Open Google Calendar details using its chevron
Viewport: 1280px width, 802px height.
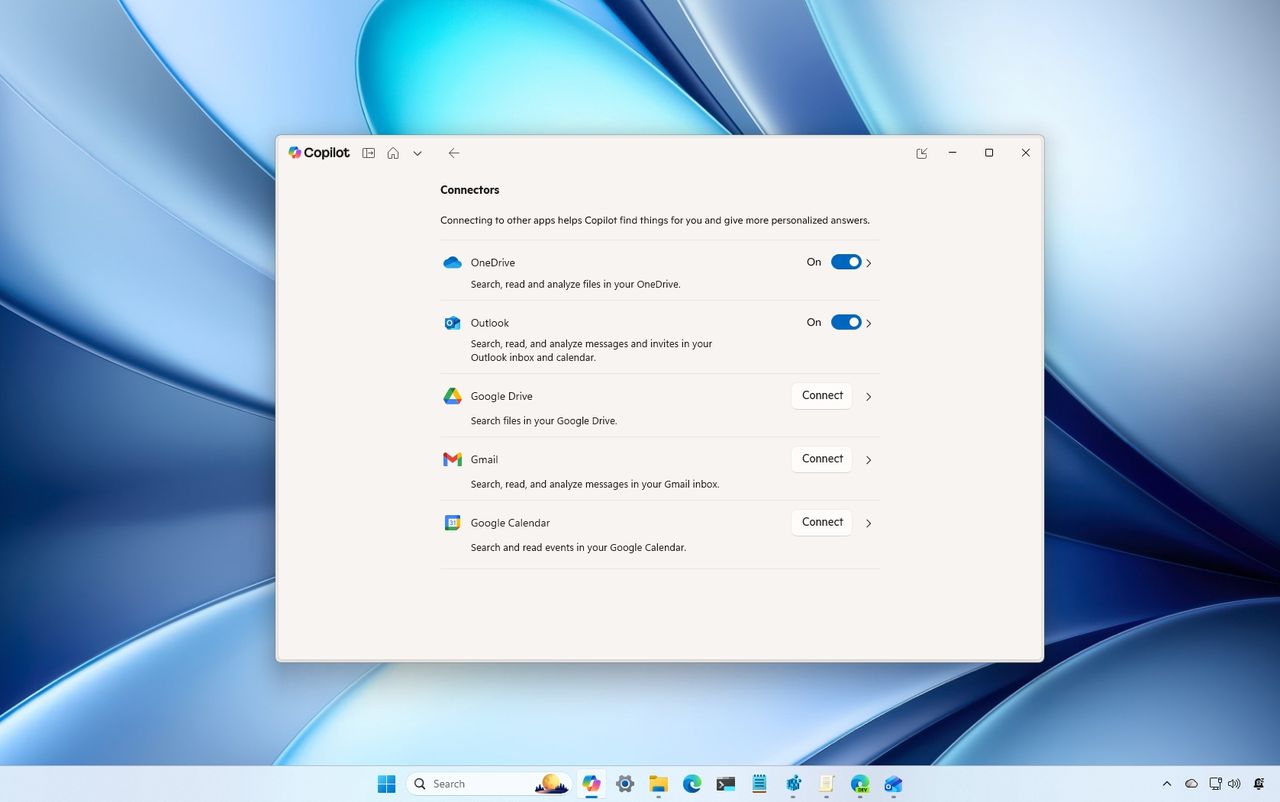tap(868, 522)
